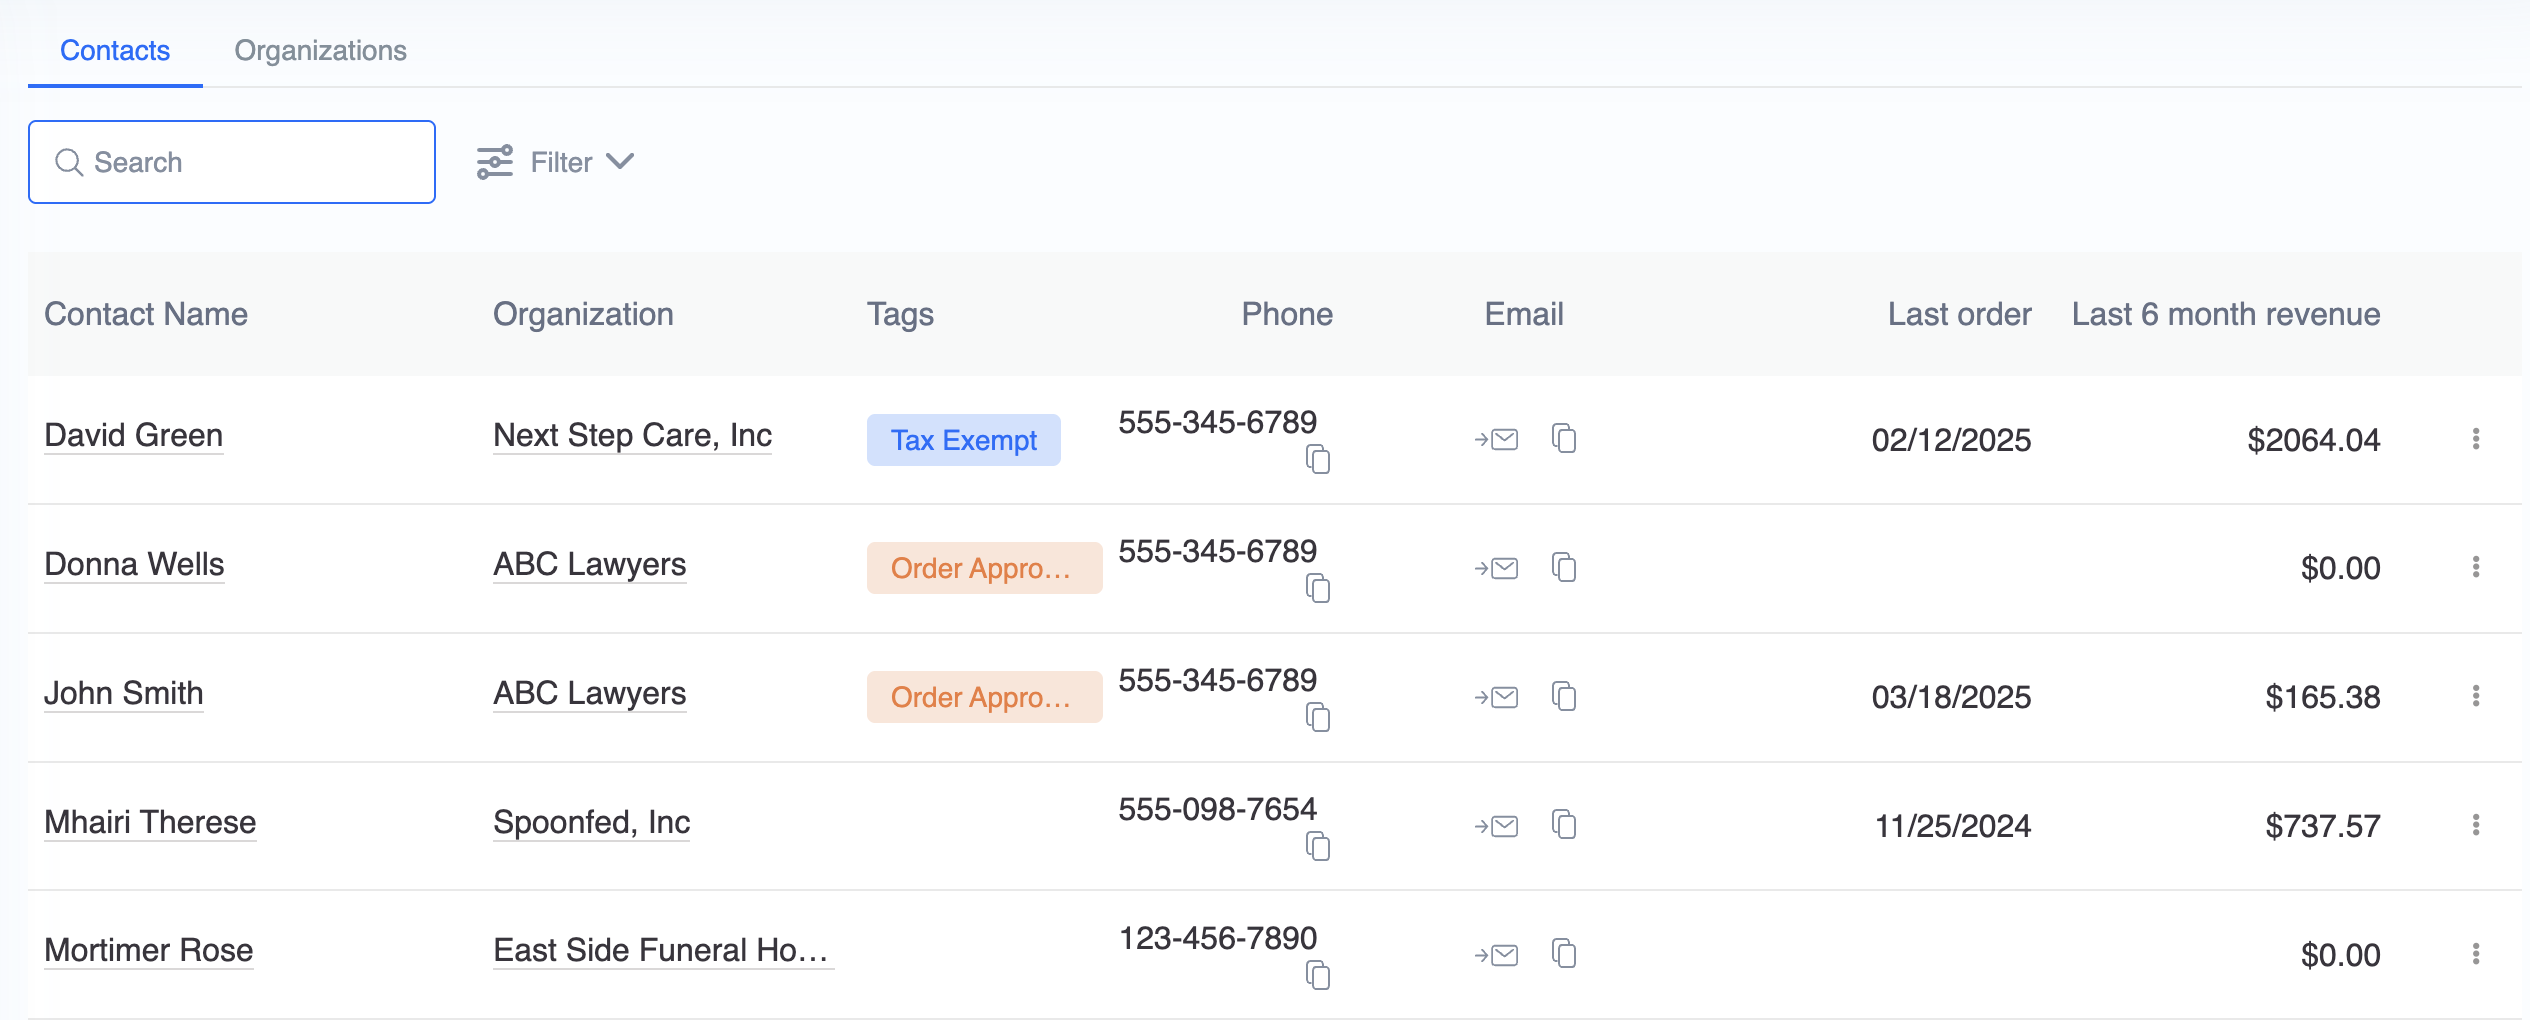The height and width of the screenshot is (1020, 2530).
Task: Send email to Donna Wells
Action: coord(1496,568)
